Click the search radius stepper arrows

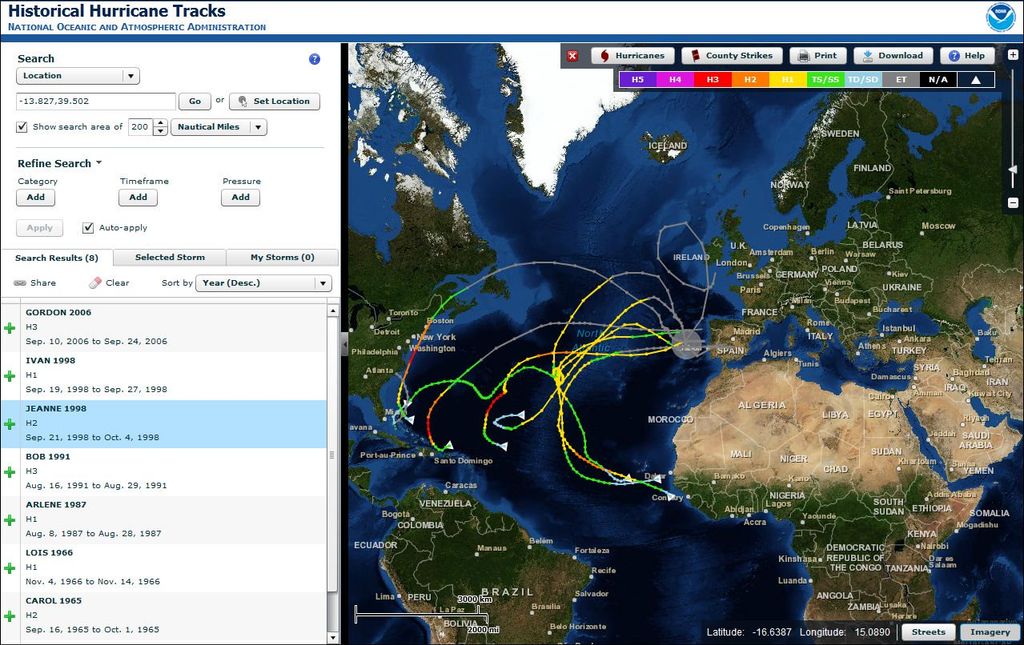click(161, 127)
